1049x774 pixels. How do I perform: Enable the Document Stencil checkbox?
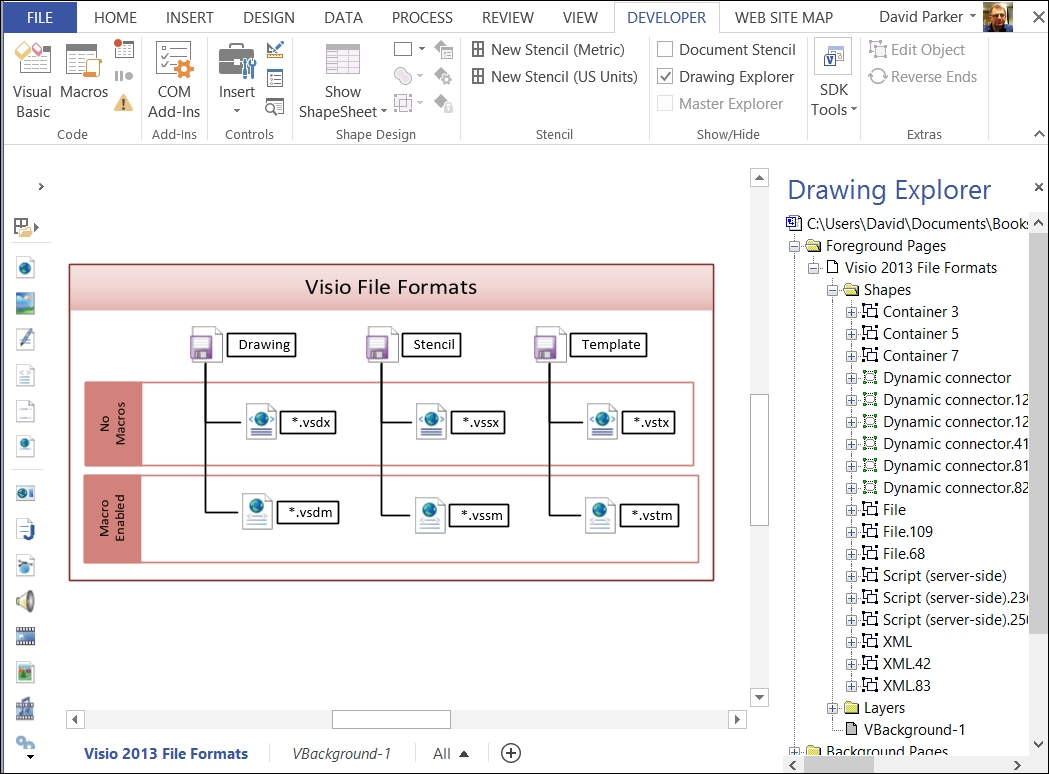(x=665, y=50)
